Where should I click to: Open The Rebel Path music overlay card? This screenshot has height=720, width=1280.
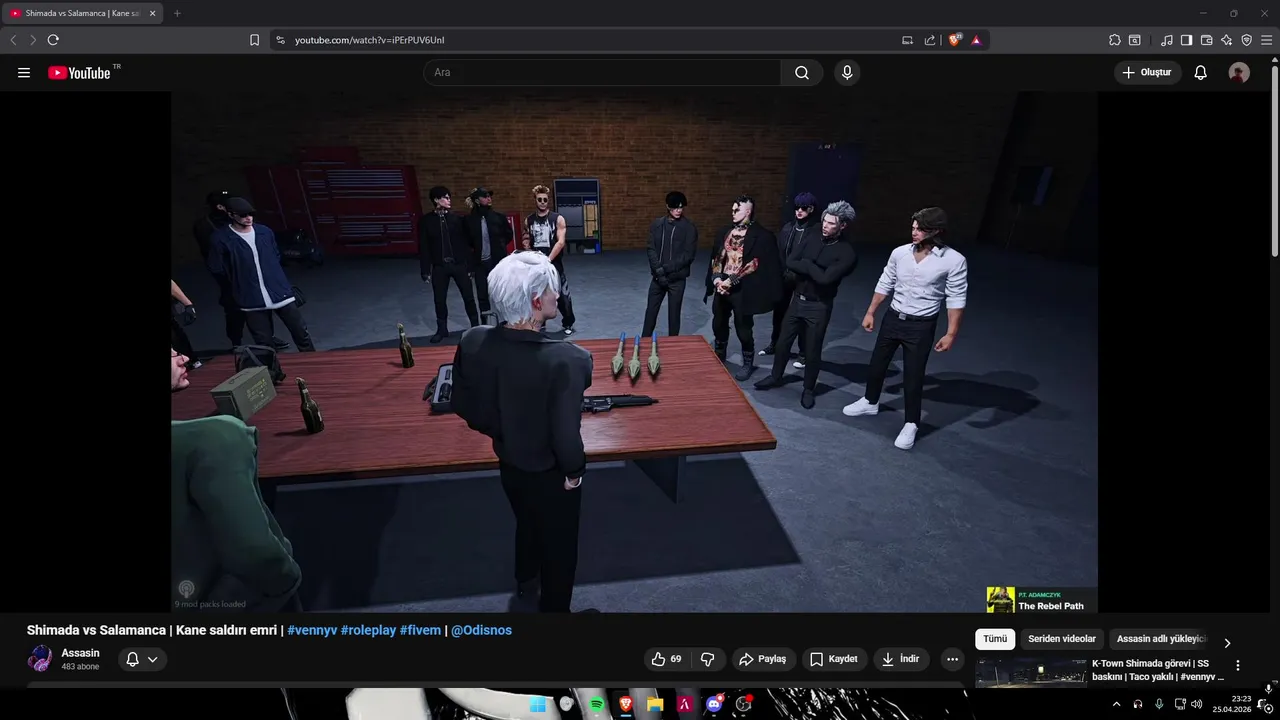pyautogui.click(x=1042, y=599)
